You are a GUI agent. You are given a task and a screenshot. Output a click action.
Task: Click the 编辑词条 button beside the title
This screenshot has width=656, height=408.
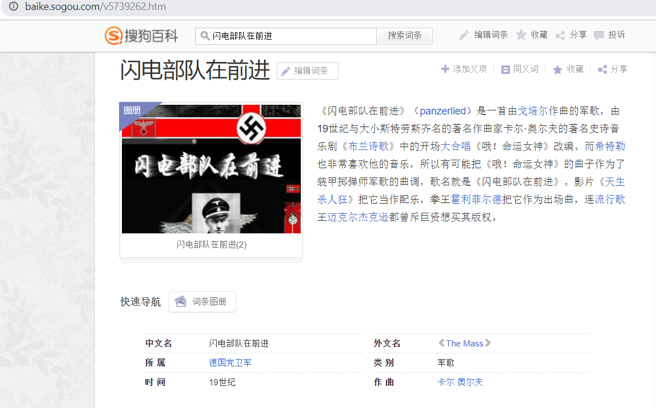pos(308,71)
